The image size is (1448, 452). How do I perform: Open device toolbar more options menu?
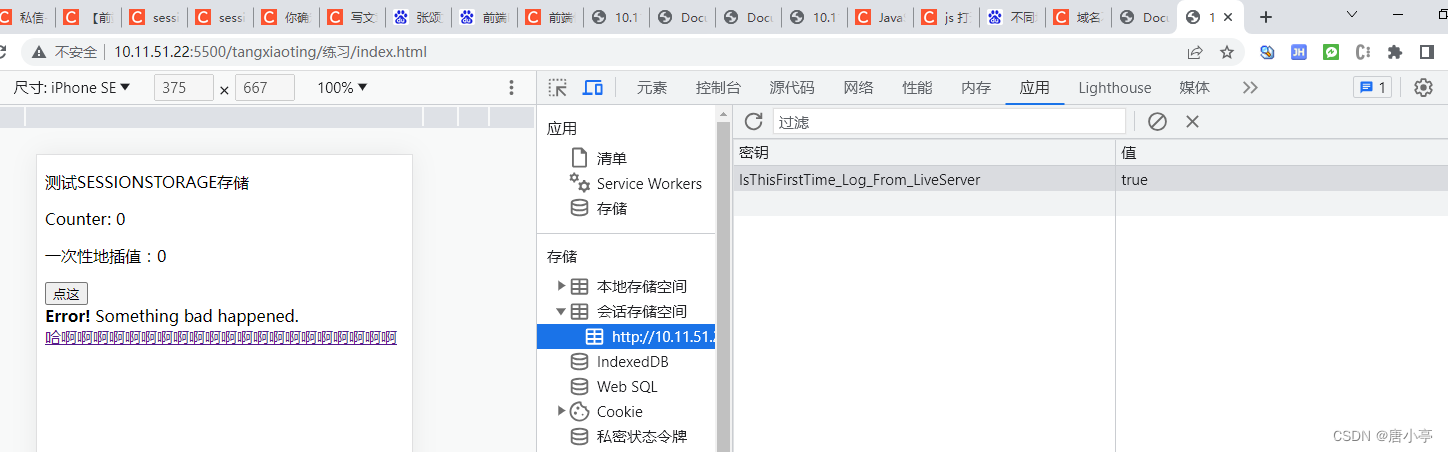512,88
